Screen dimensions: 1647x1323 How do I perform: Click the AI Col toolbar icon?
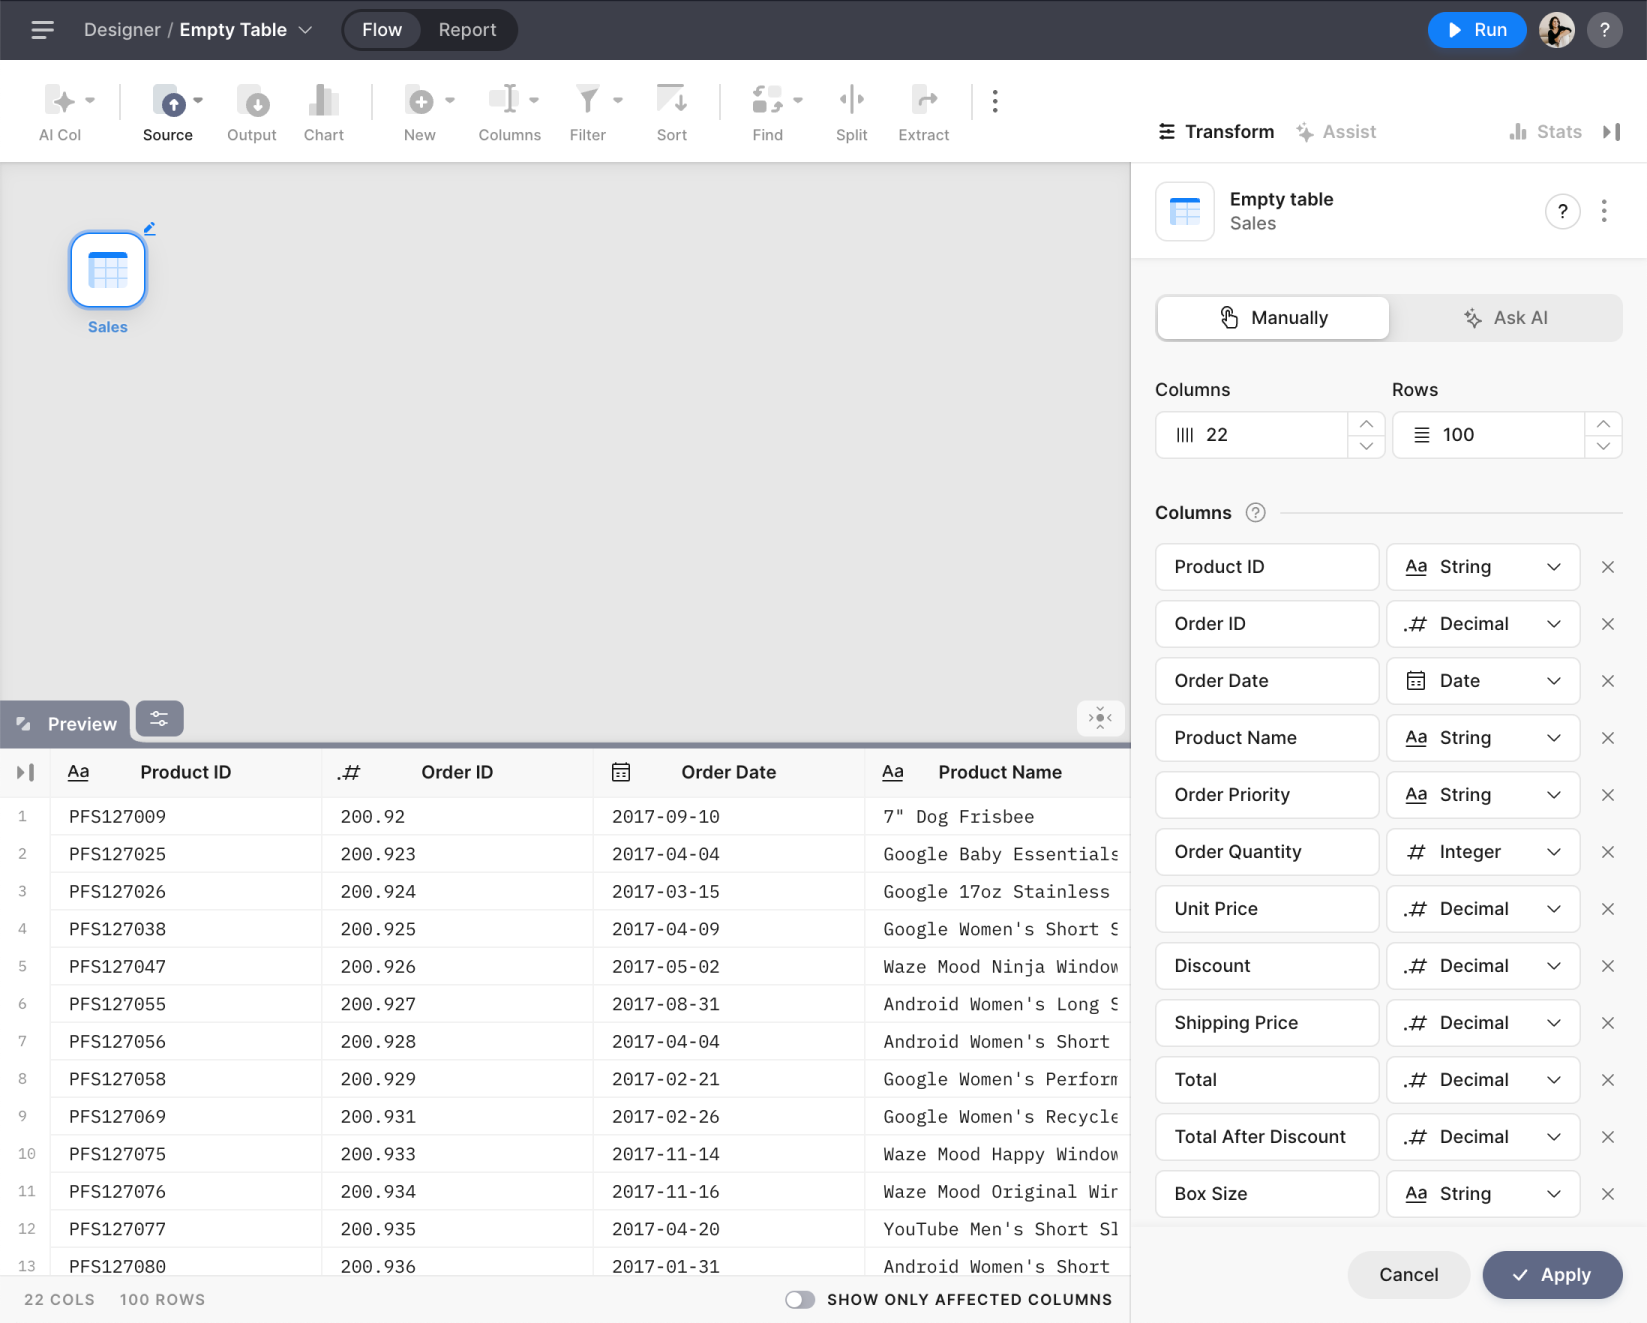(61, 101)
